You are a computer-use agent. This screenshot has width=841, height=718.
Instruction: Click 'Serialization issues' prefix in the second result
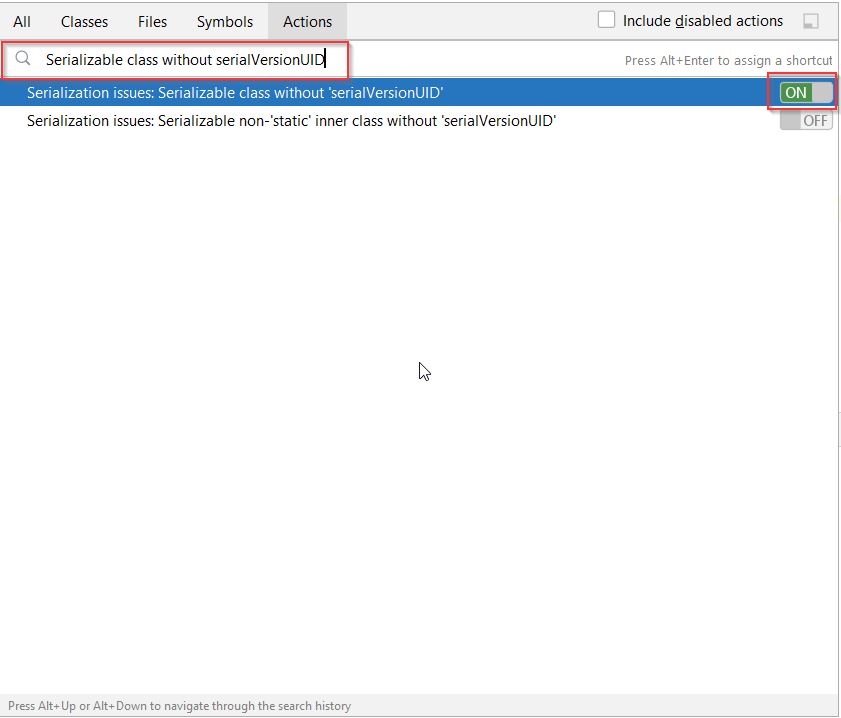click(x=89, y=121)
